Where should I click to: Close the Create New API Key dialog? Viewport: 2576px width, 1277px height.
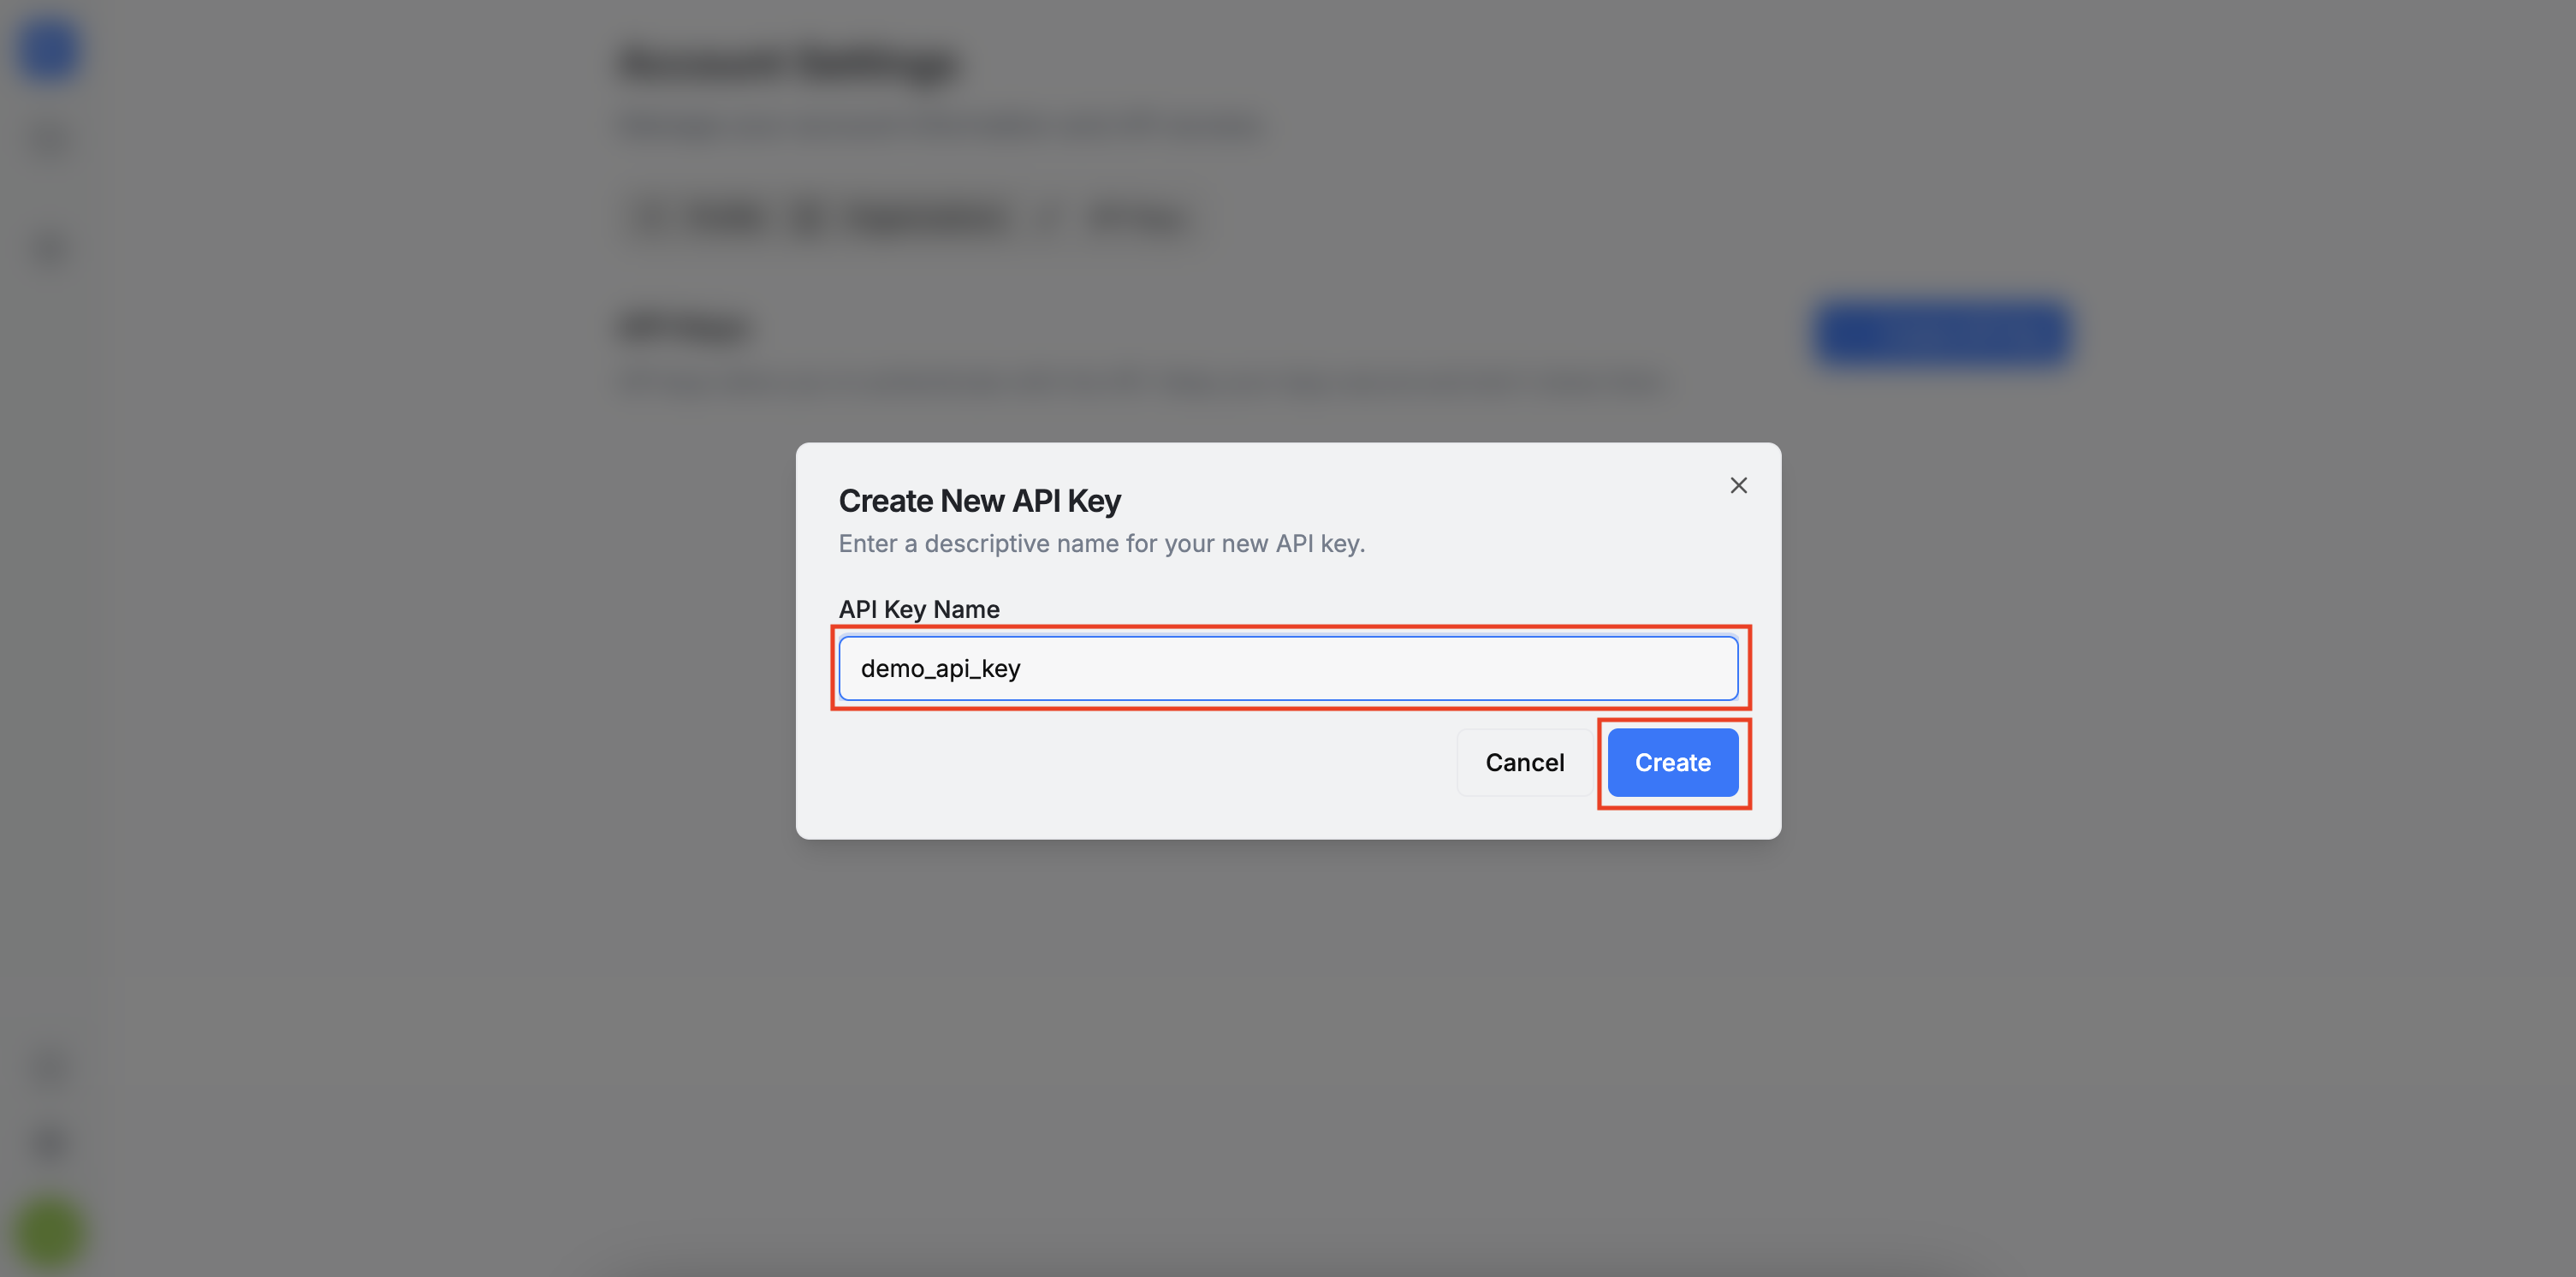(x=1738, y=485)
